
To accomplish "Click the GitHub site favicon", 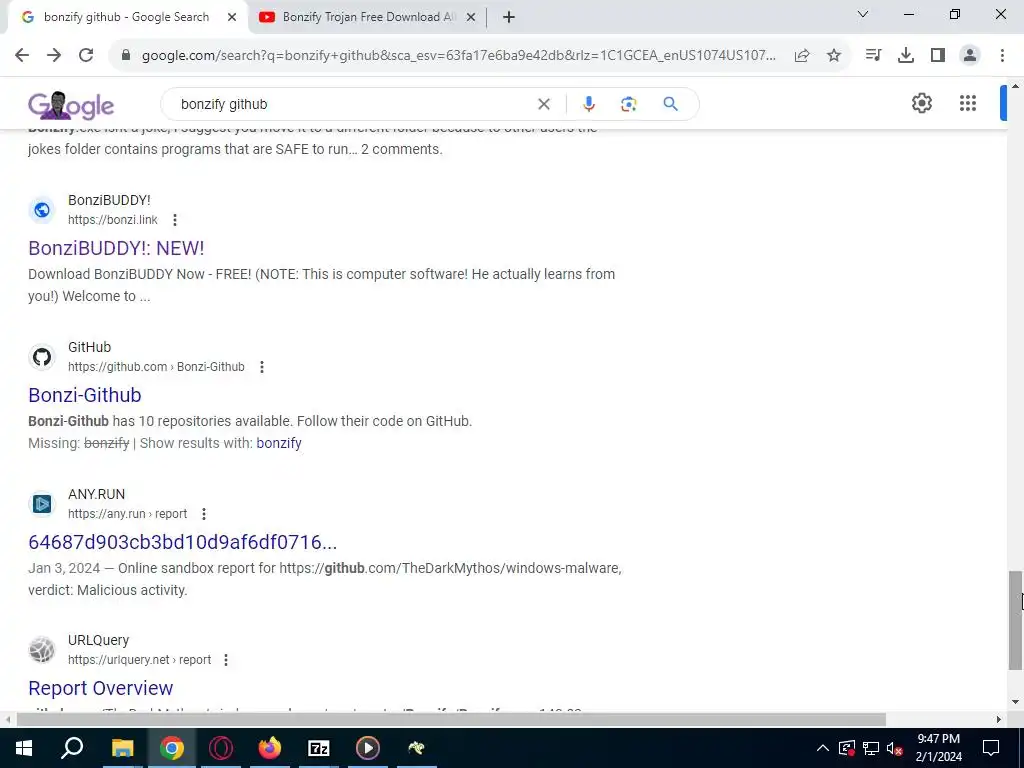I will click(42, 357).
